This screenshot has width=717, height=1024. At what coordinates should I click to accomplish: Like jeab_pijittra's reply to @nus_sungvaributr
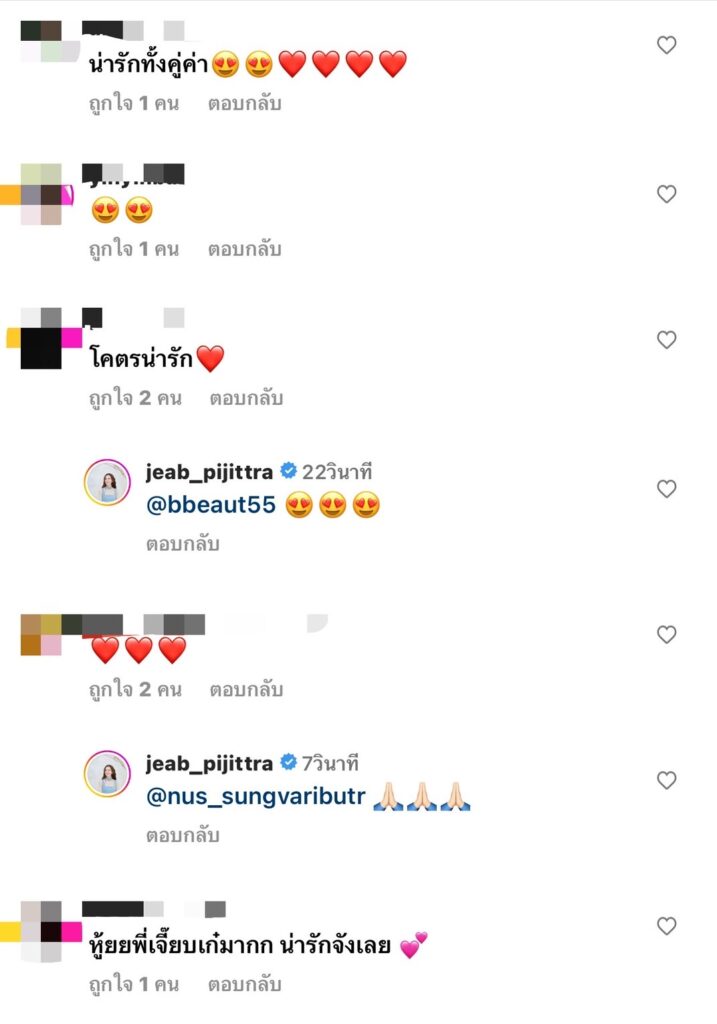click(x=666, y=780)
